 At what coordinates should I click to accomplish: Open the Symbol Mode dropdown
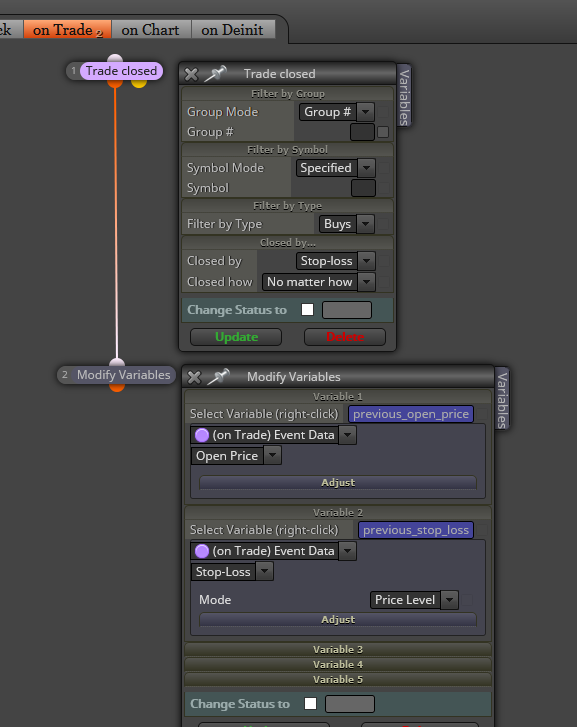coord(335,168)
